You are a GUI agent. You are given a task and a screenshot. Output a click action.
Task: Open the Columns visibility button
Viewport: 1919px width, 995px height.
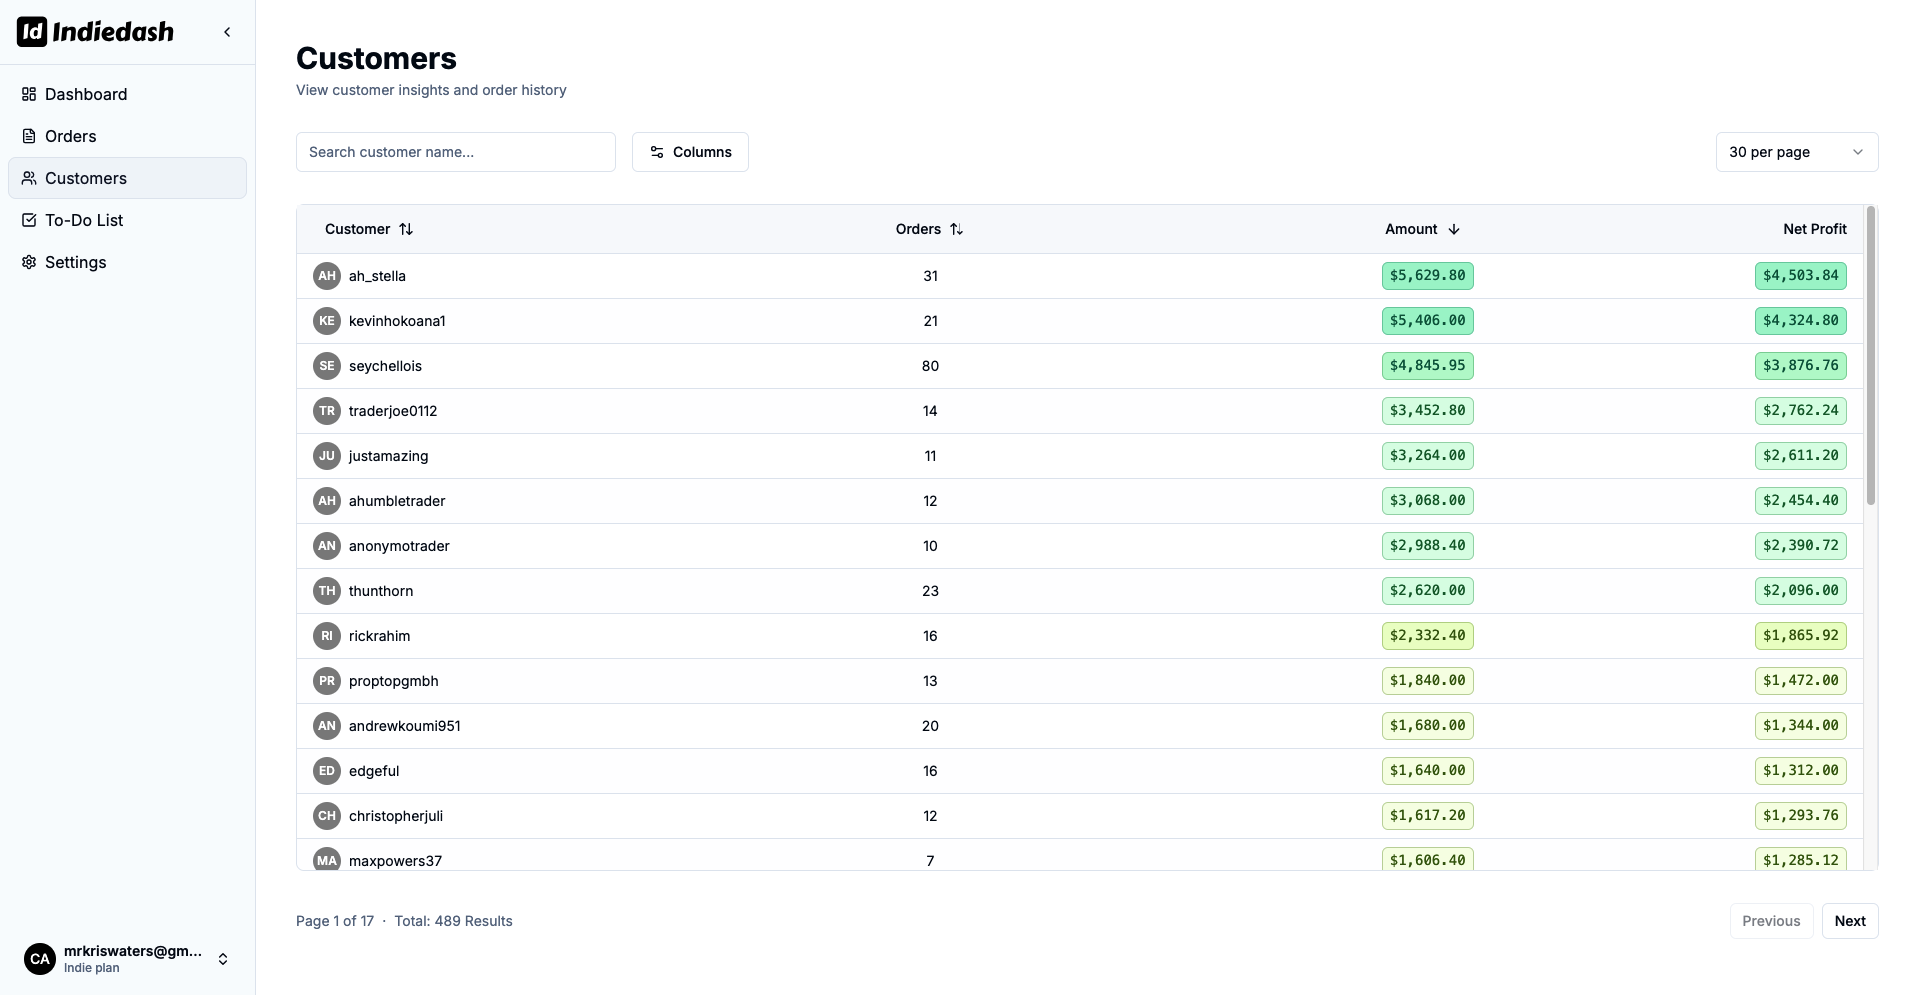690,152
